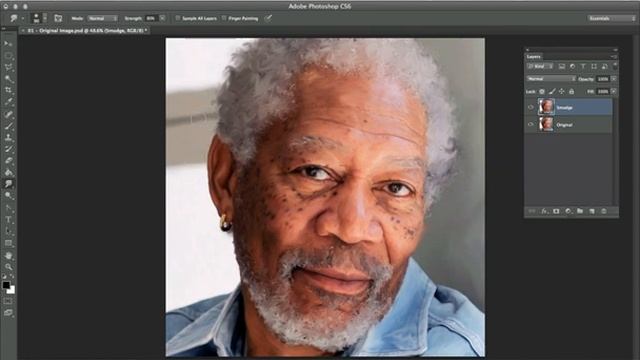Select the Layers panel tab
The image size is (640, 360).
pos(533,57)
